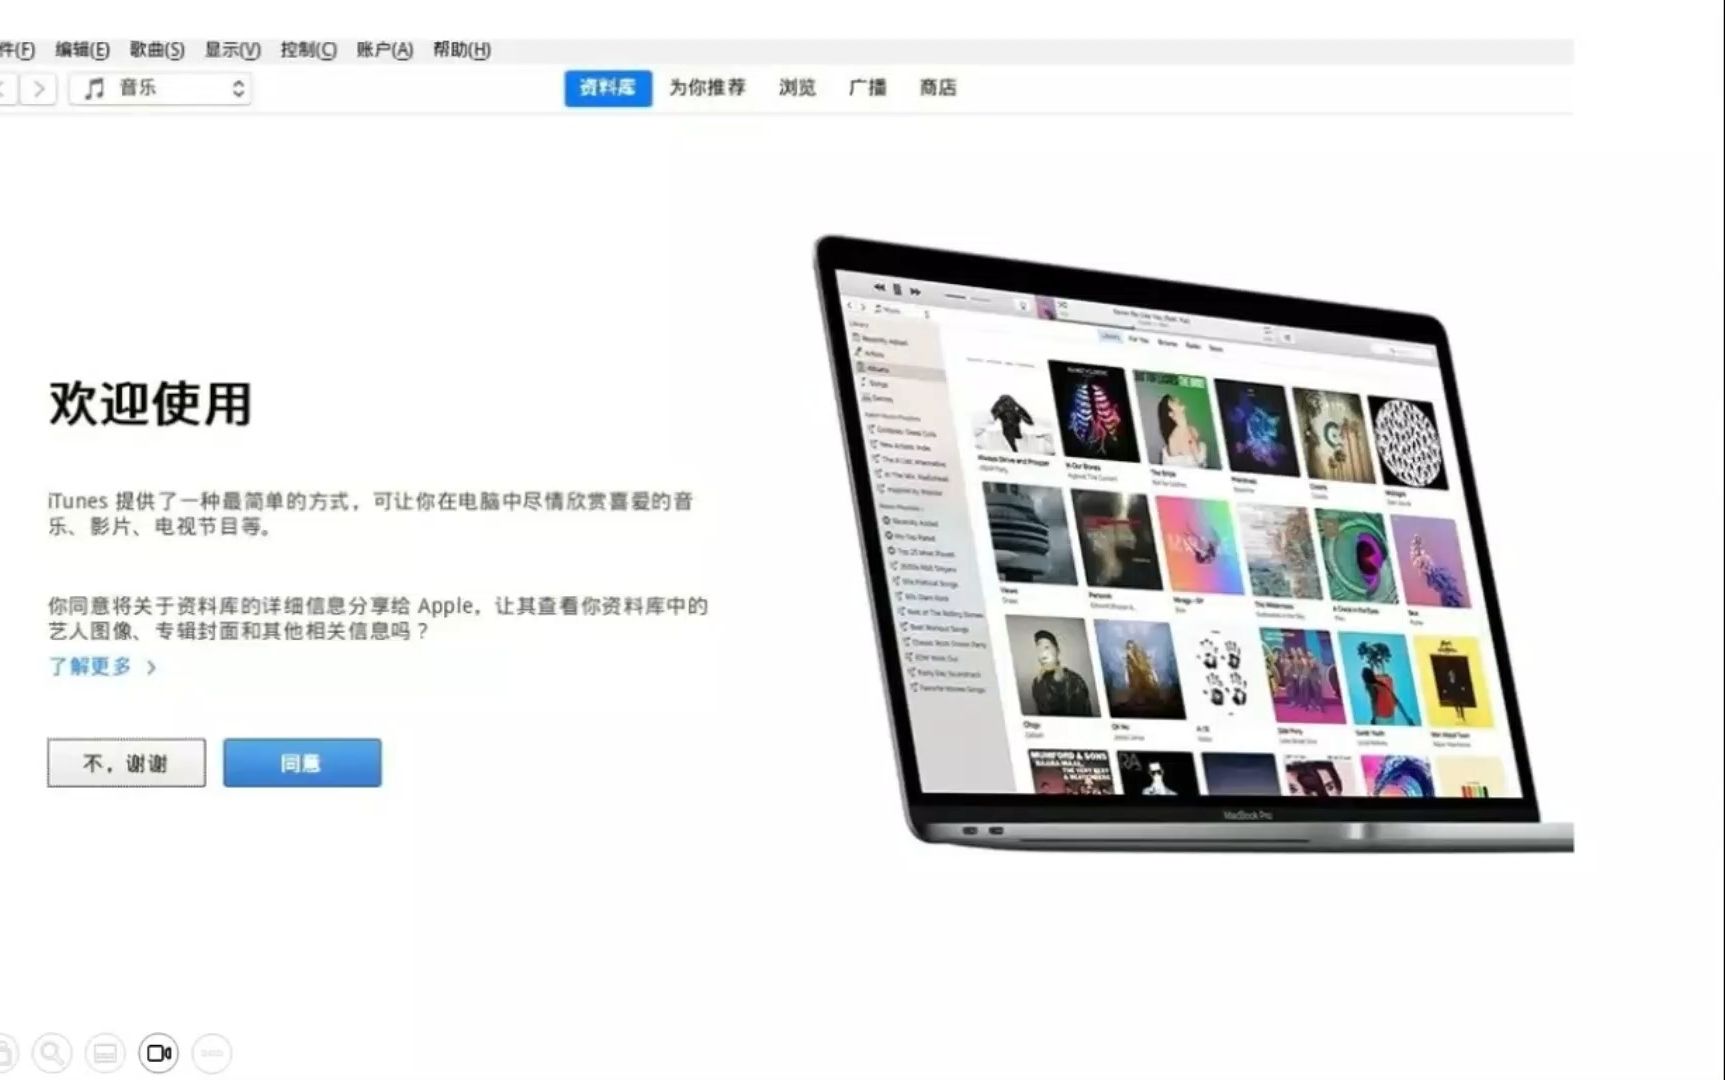Switch to the 为你推荐 tab

[x=708, y=88]
